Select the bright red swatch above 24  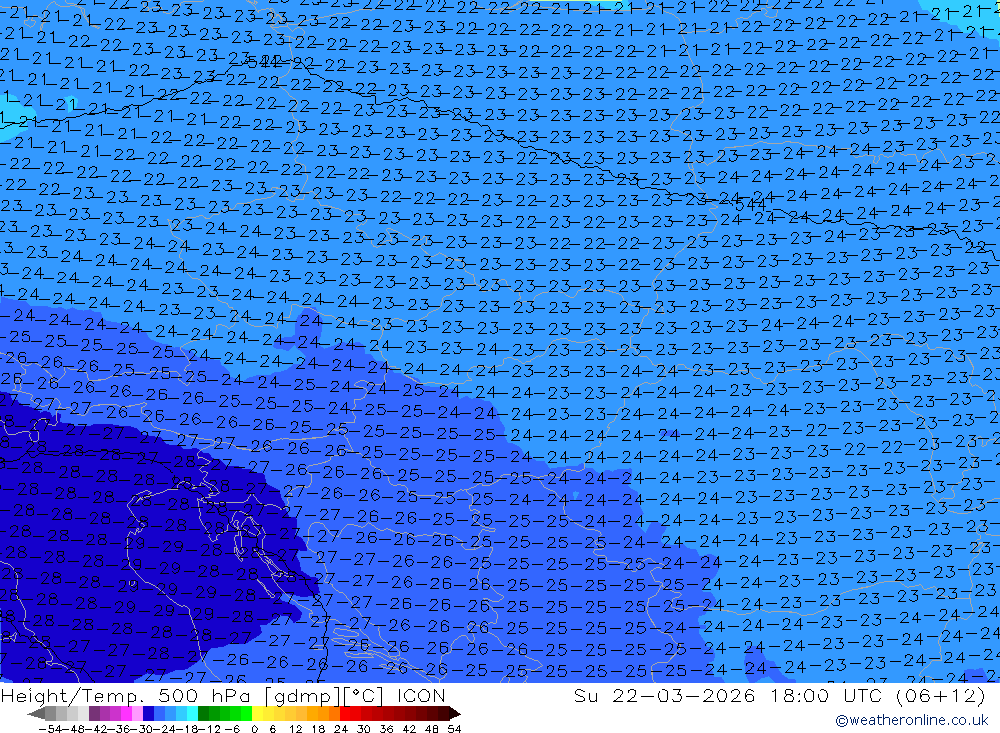[345, 713]
